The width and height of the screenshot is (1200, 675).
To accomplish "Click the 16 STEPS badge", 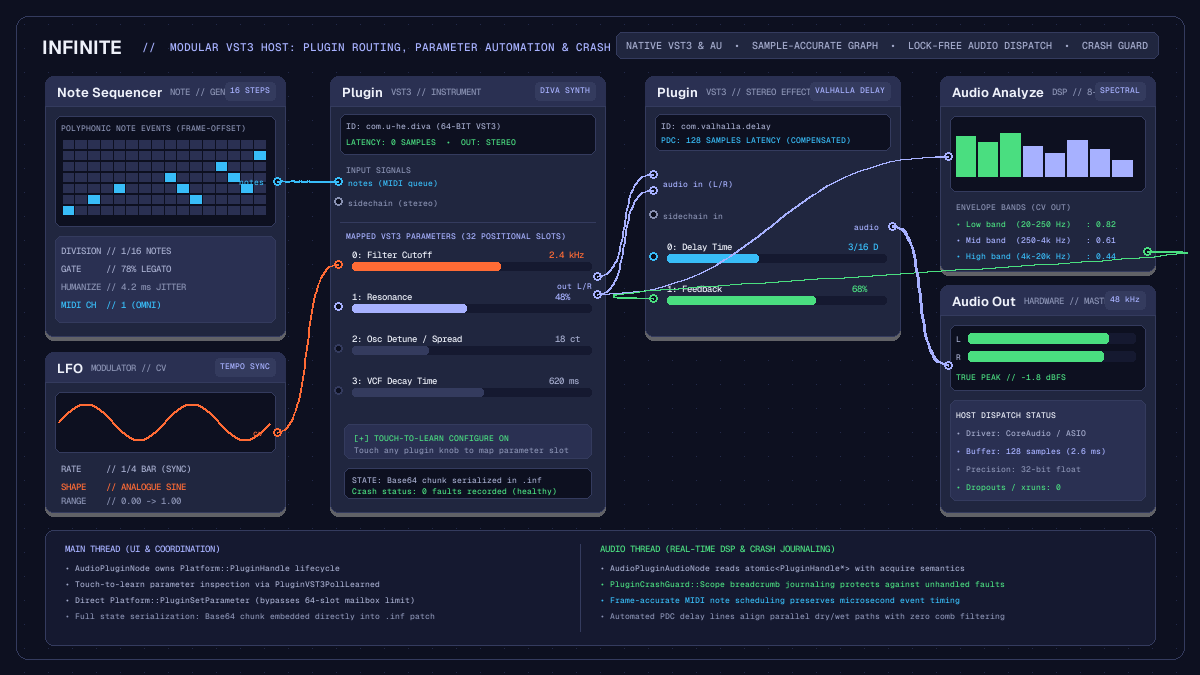I will 249,90.
